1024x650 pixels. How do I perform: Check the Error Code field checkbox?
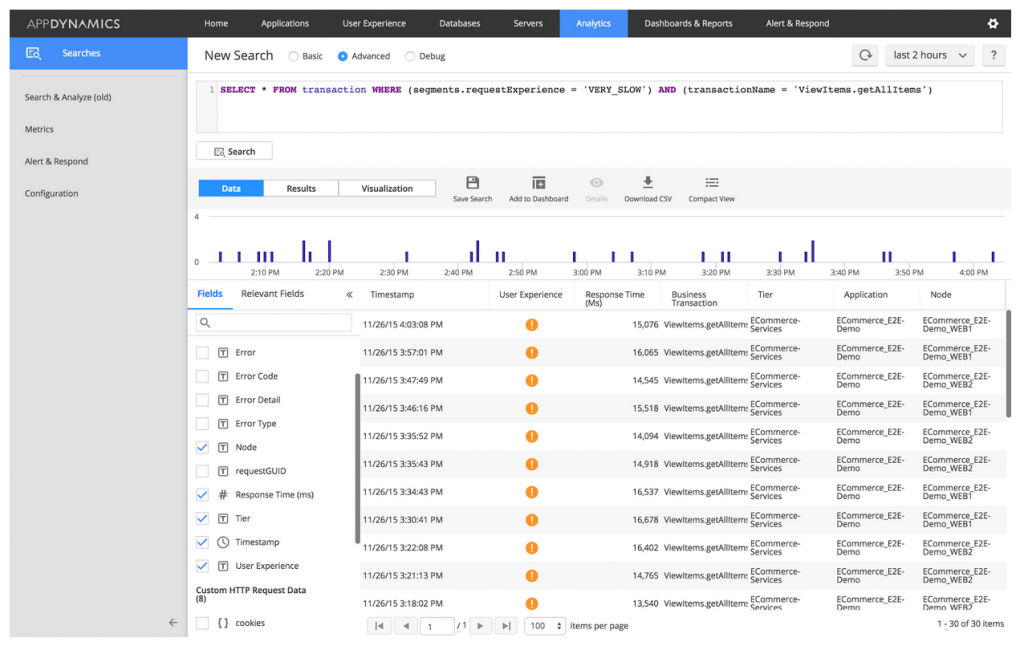tap(202, 376)
